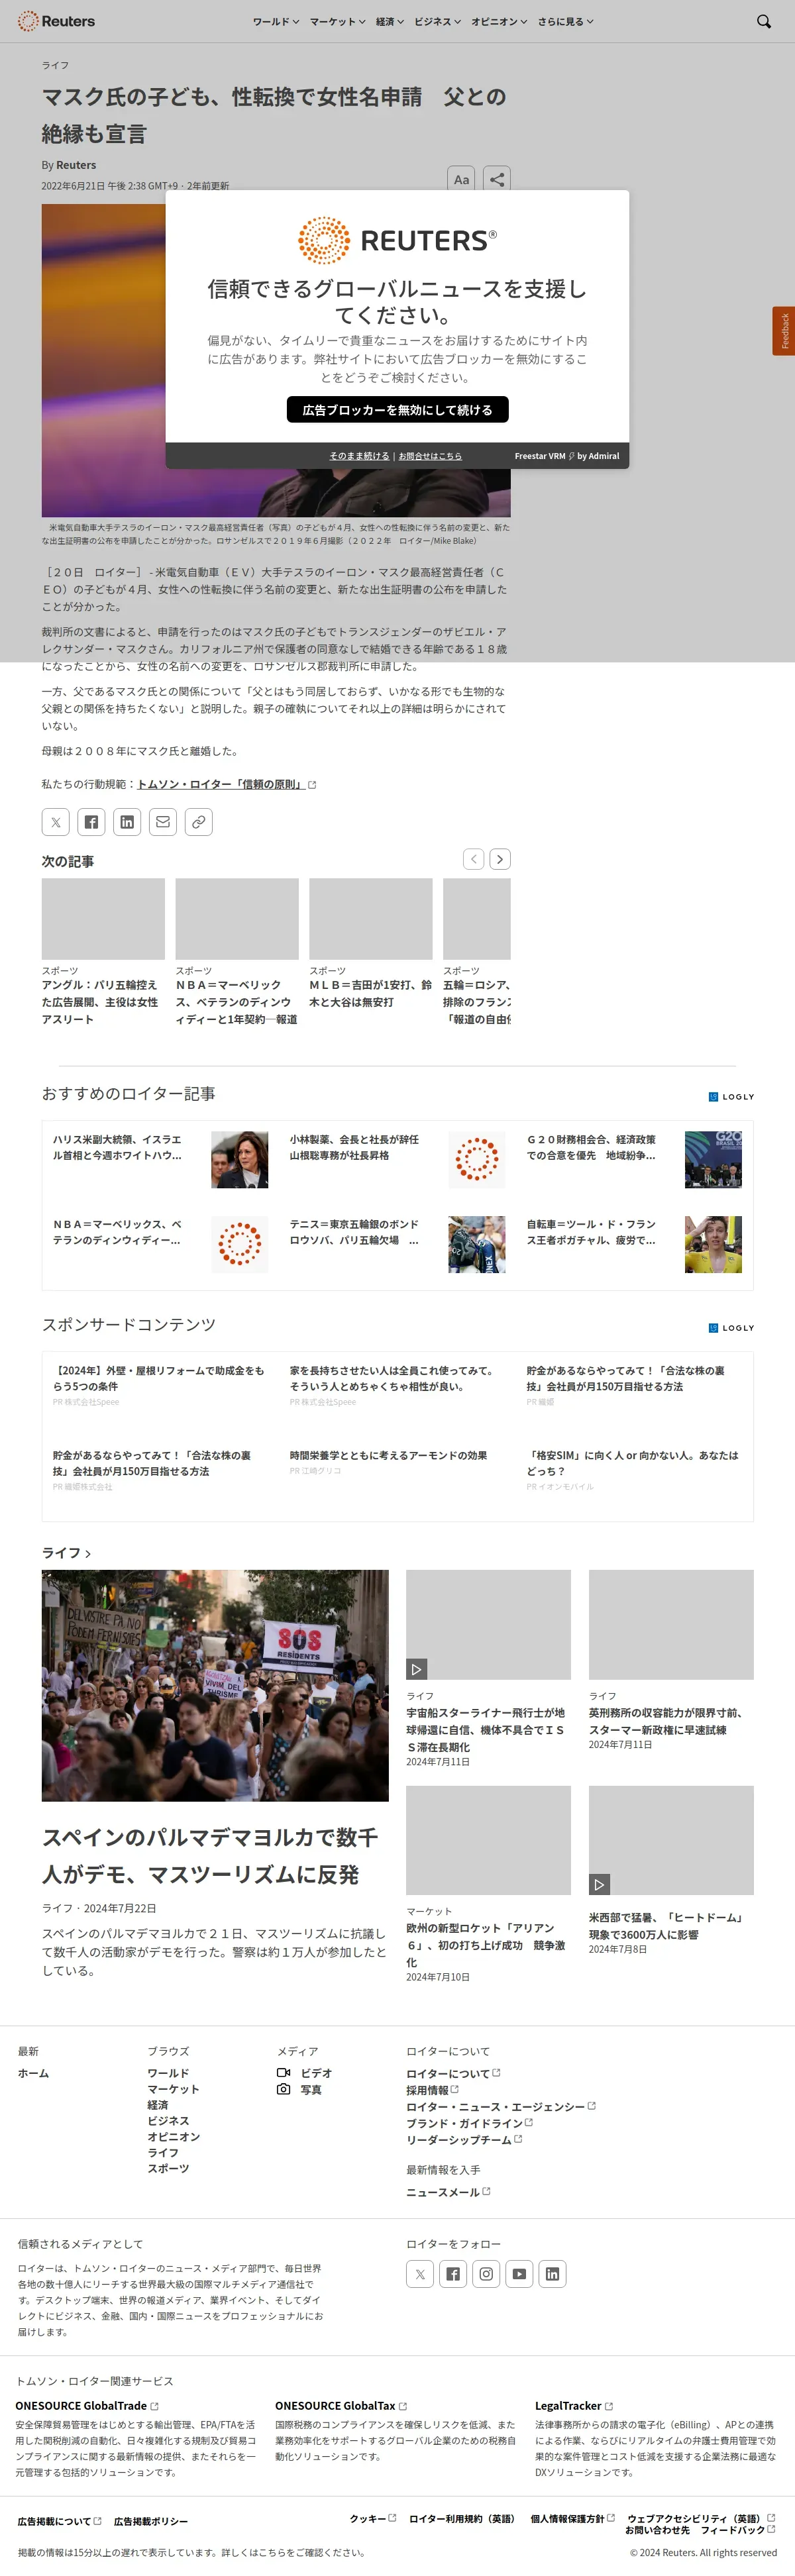
Task: Click 広告ブロッカーを無効にして続ける button
Action: coord(397,410)
